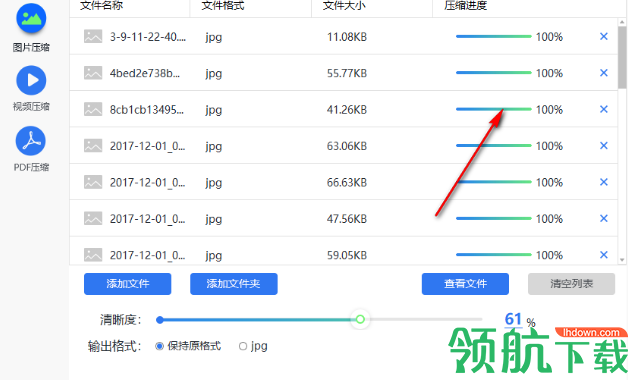Screen dimensions: 628x380
Task: Open the 图片压缩 image compression icon
Action: pyautogui.click(x=31, y=18)
